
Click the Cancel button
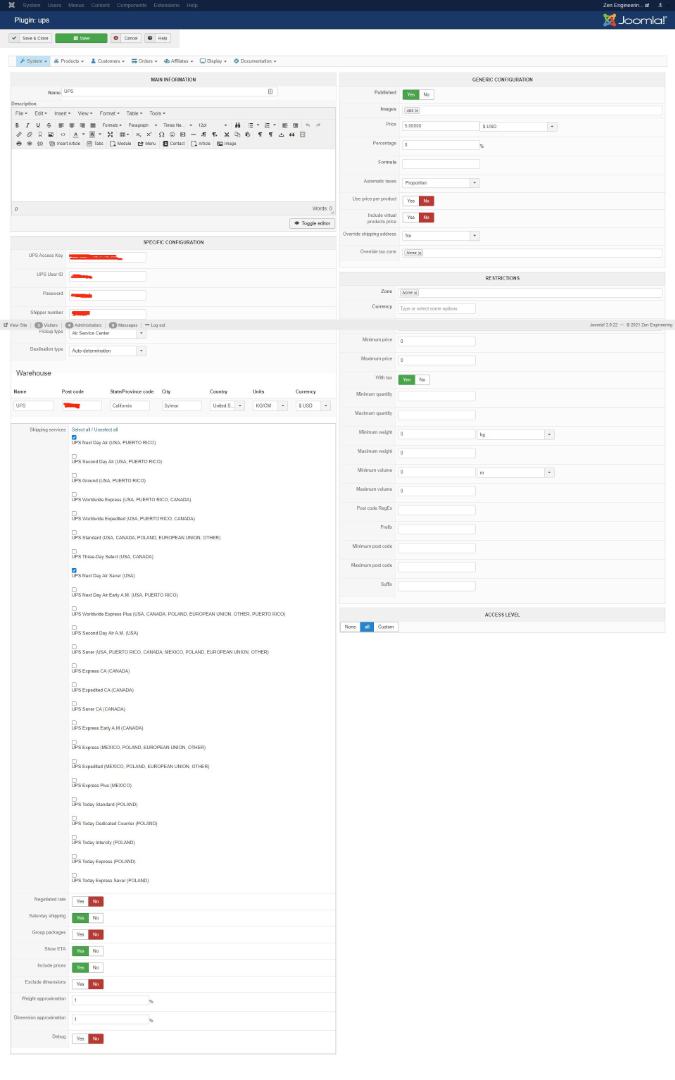click(126, 38)
